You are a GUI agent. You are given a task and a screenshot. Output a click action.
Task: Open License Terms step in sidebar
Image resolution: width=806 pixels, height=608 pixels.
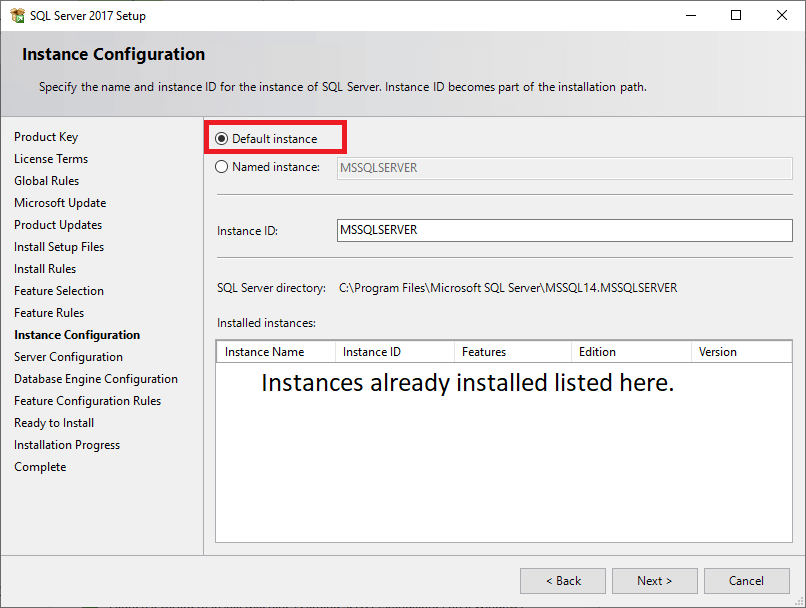[x=51, y=159]
